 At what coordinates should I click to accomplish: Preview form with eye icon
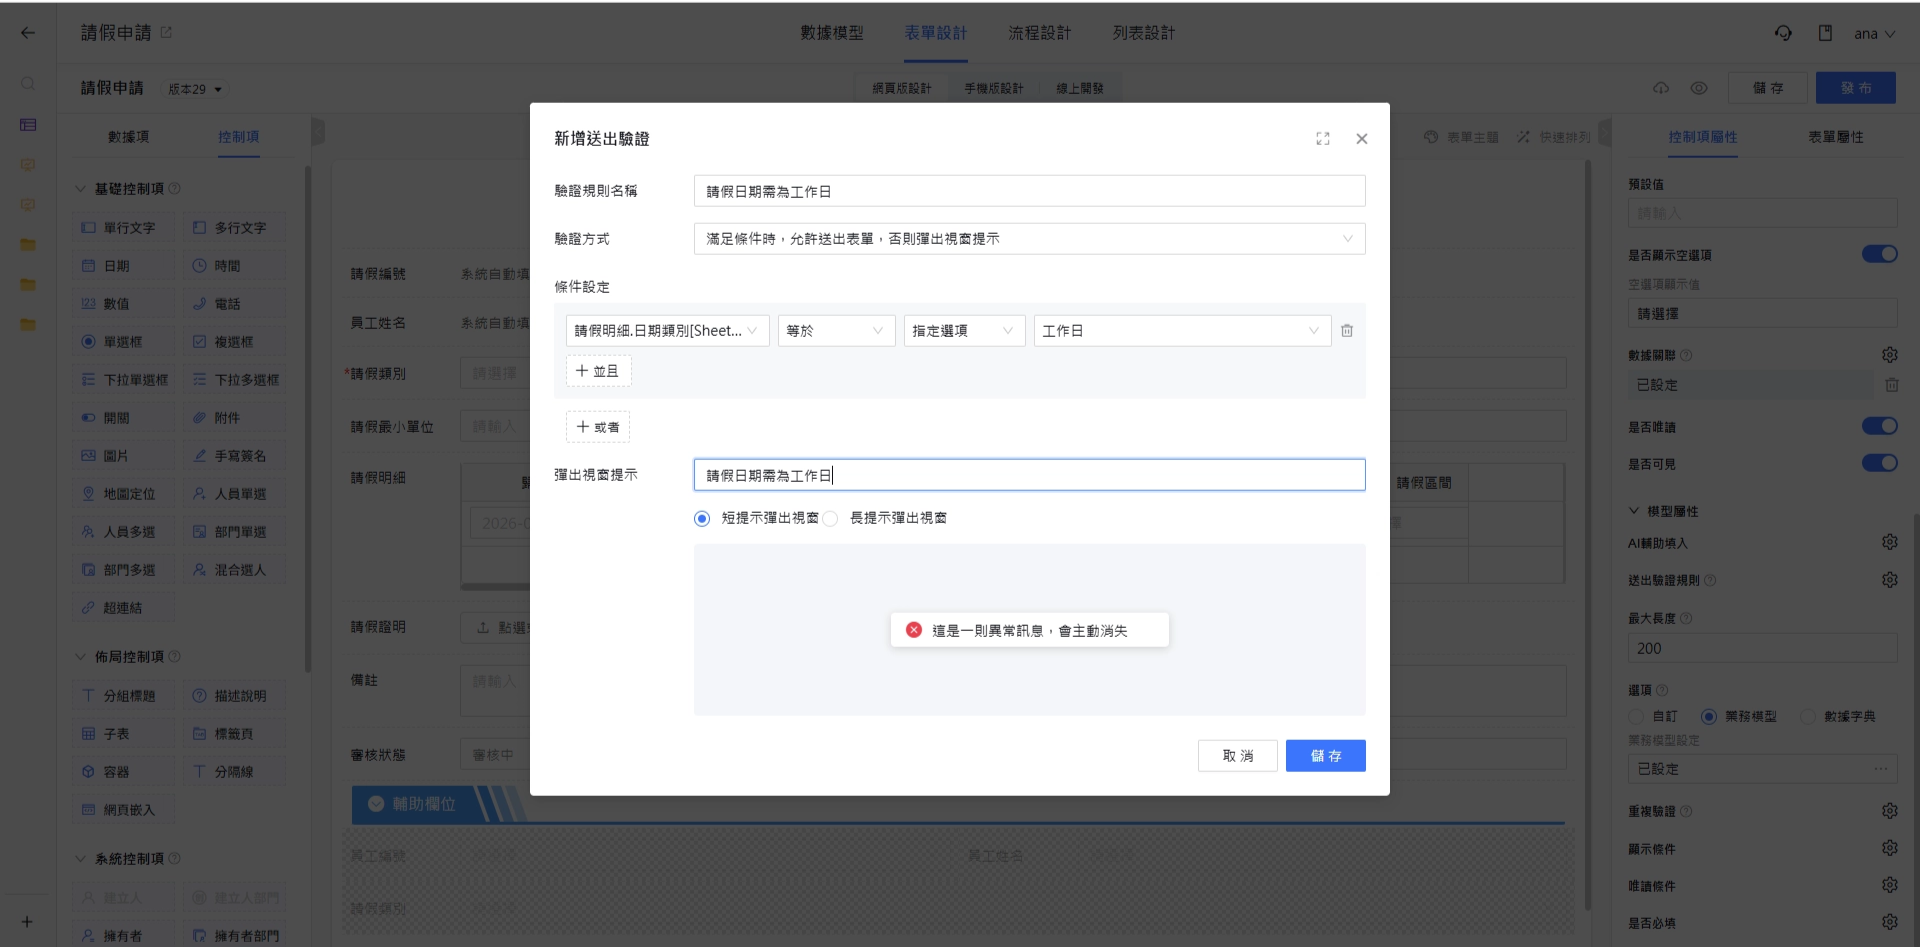coord(1699,88)
